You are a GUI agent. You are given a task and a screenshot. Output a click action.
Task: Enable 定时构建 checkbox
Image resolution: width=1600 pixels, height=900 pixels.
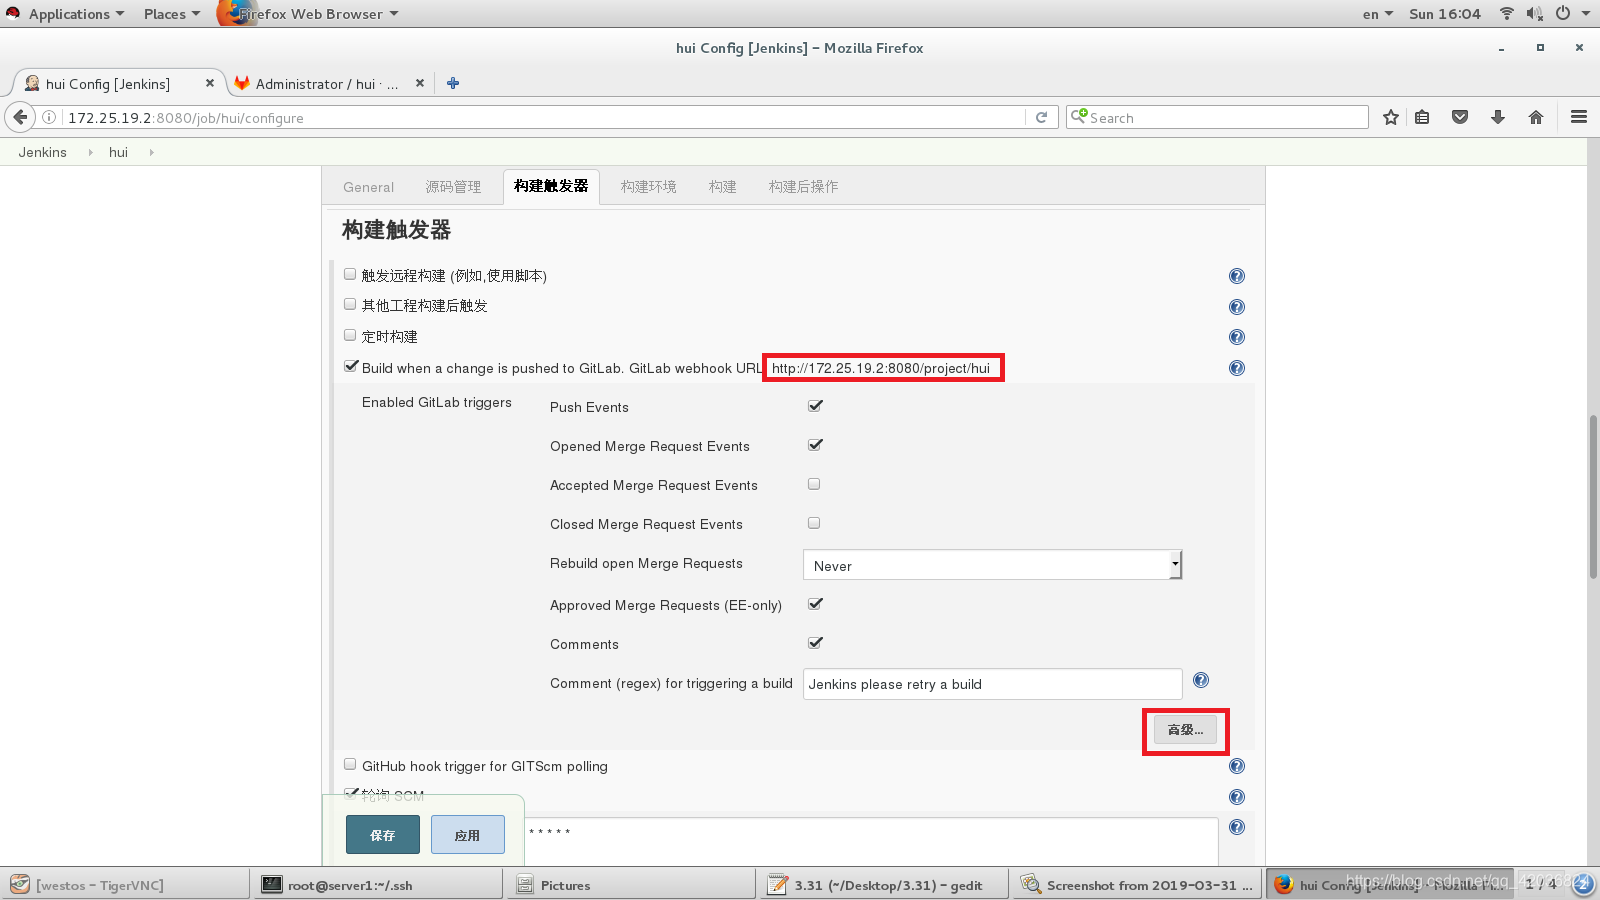350,335
